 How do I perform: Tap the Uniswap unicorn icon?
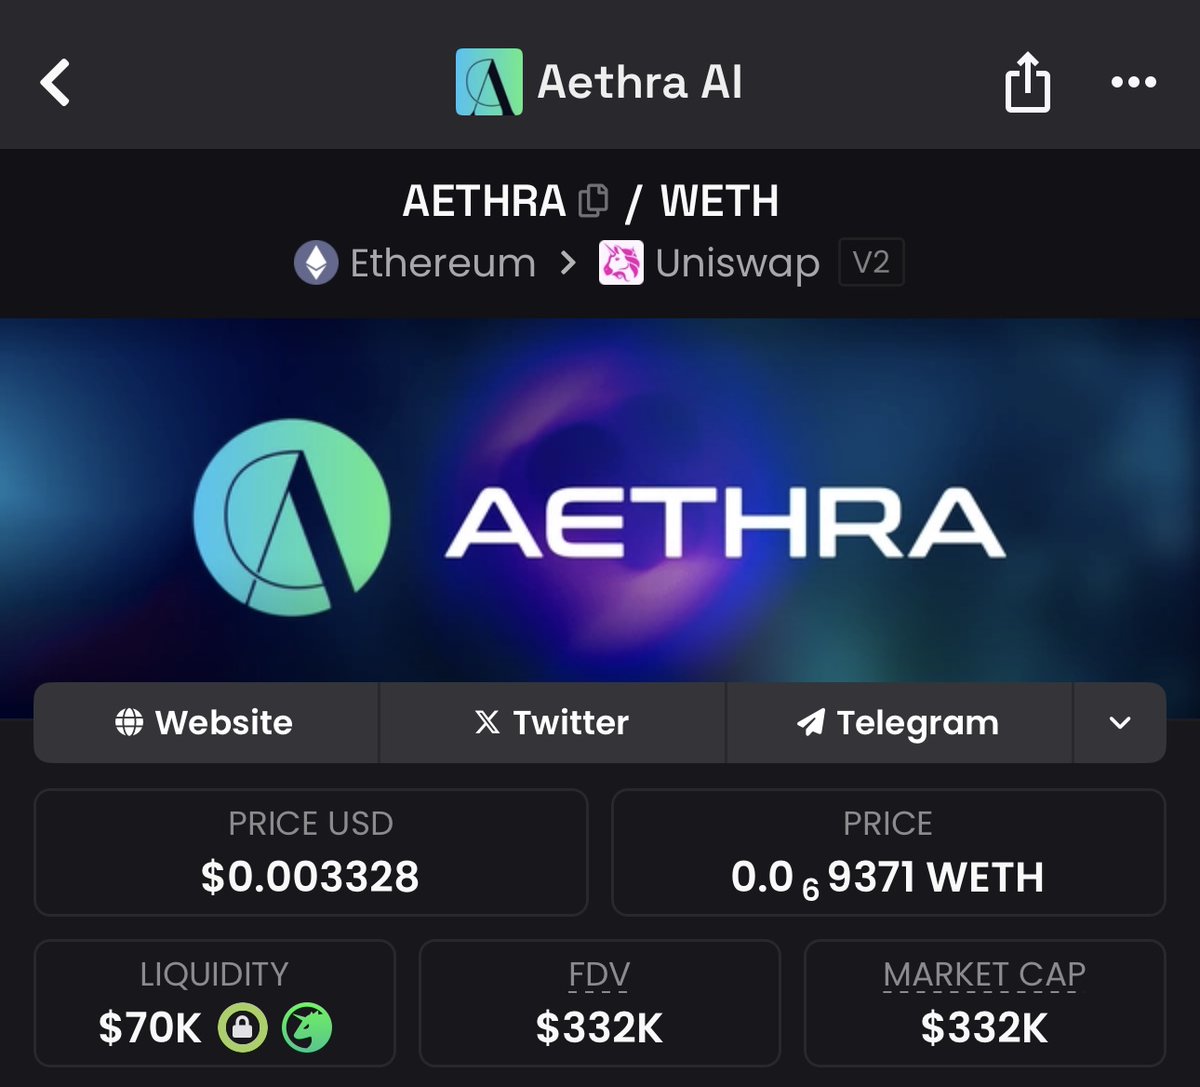pos(621,264)
